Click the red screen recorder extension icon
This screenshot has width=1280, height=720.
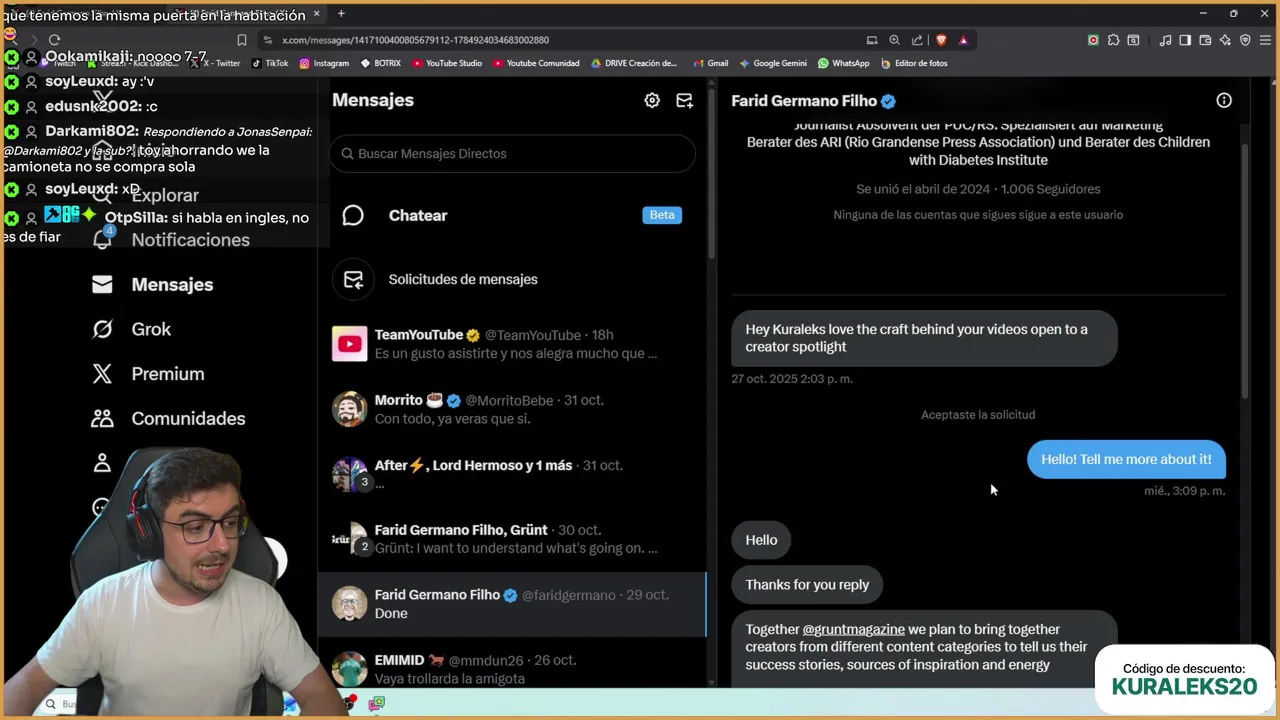[x=1093, y=40]
